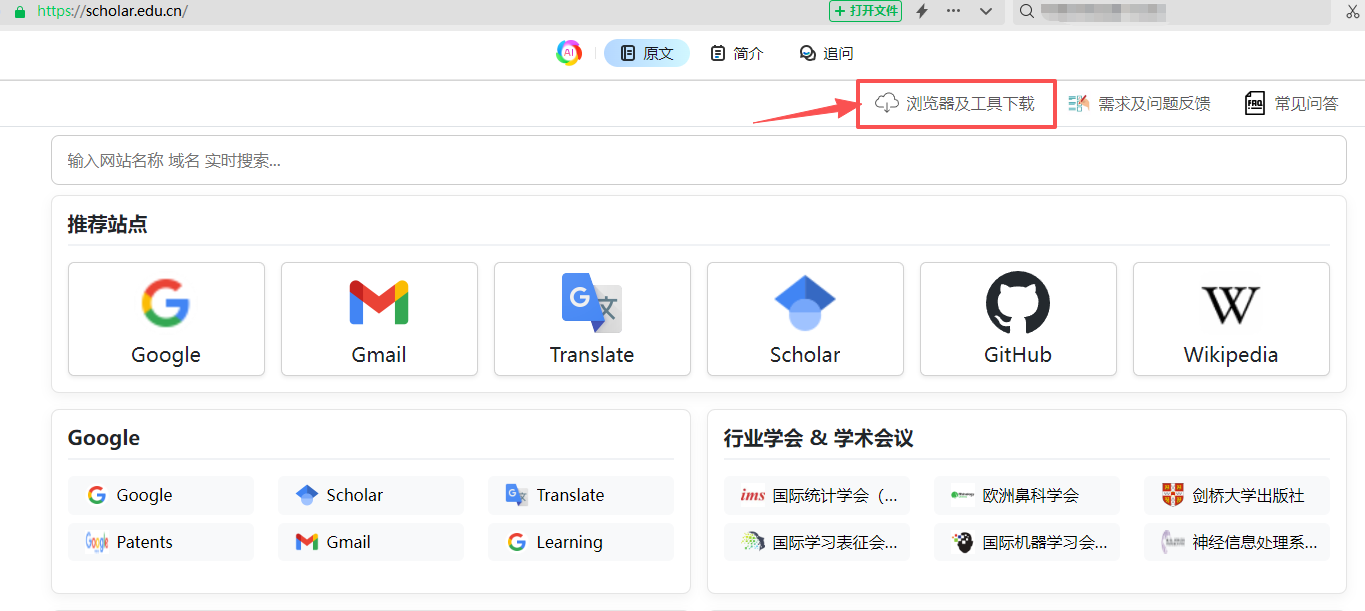Image resolution: width=1365 pixels, height=611 pixels.
Task: Click the Scholar item in Google section
Action: click(x=371, y=495)
